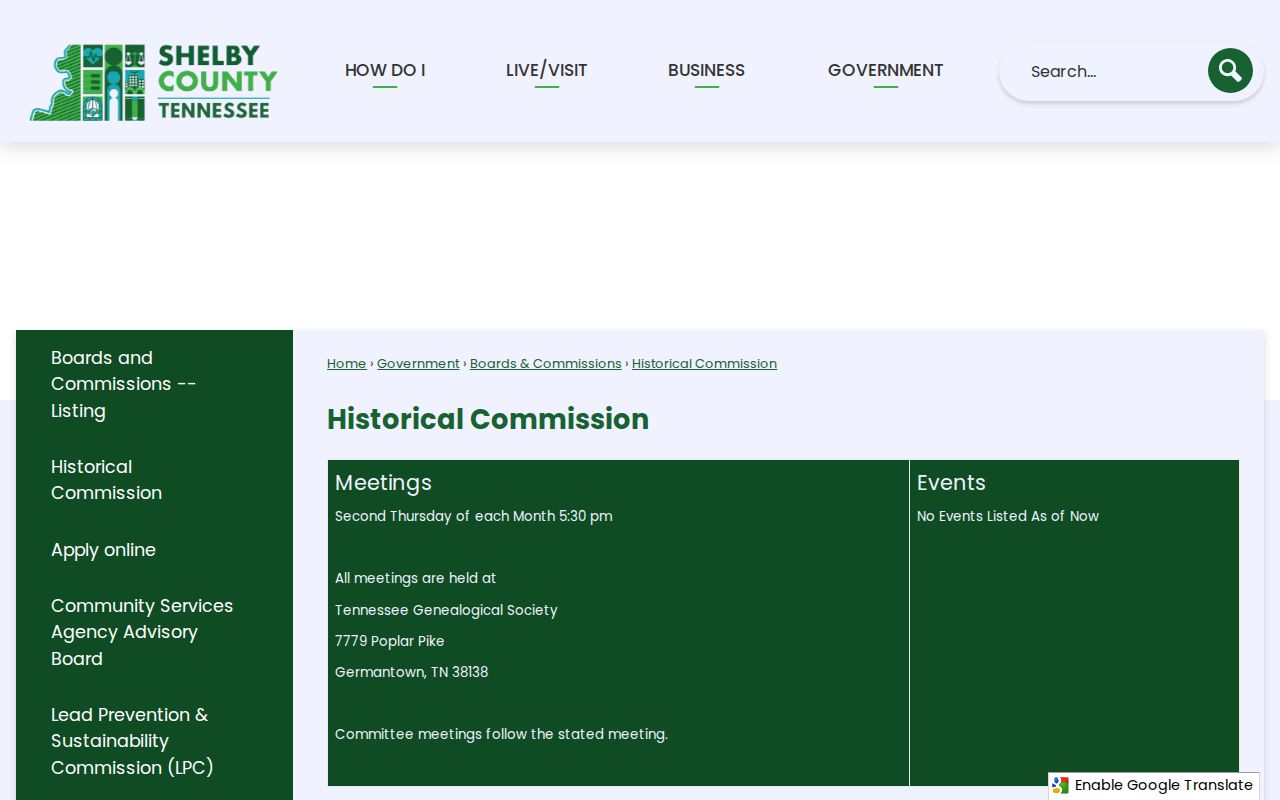Select text 'Second Thursday of each Month 5:30 pm'

[474, 516]
